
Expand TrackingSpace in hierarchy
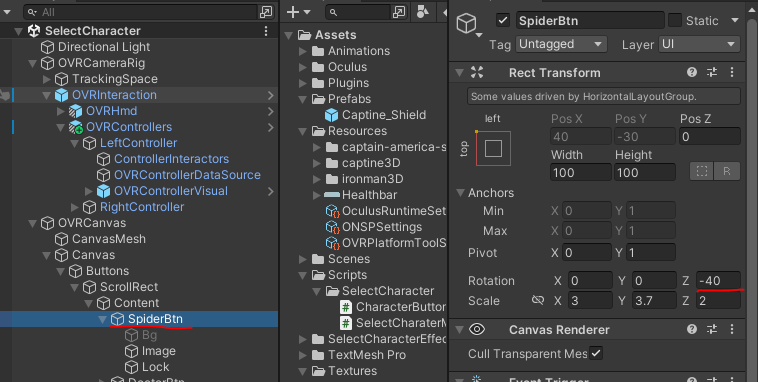coord(47,79)
